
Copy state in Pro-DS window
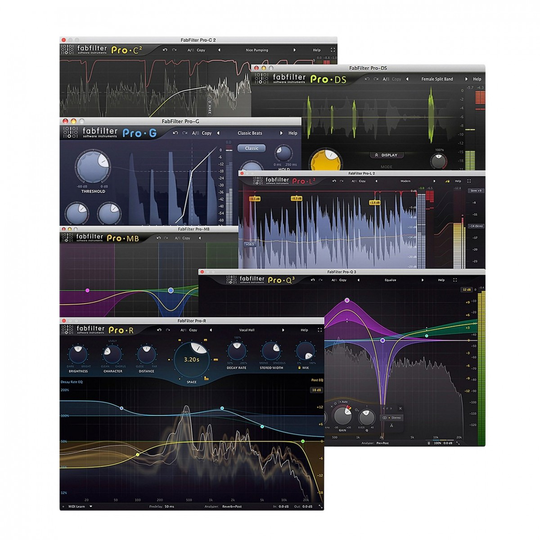coord(396,79)
